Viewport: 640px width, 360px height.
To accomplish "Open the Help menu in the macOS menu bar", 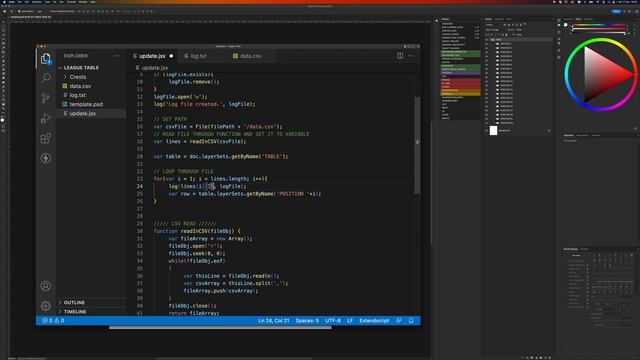I will (93, 2).
